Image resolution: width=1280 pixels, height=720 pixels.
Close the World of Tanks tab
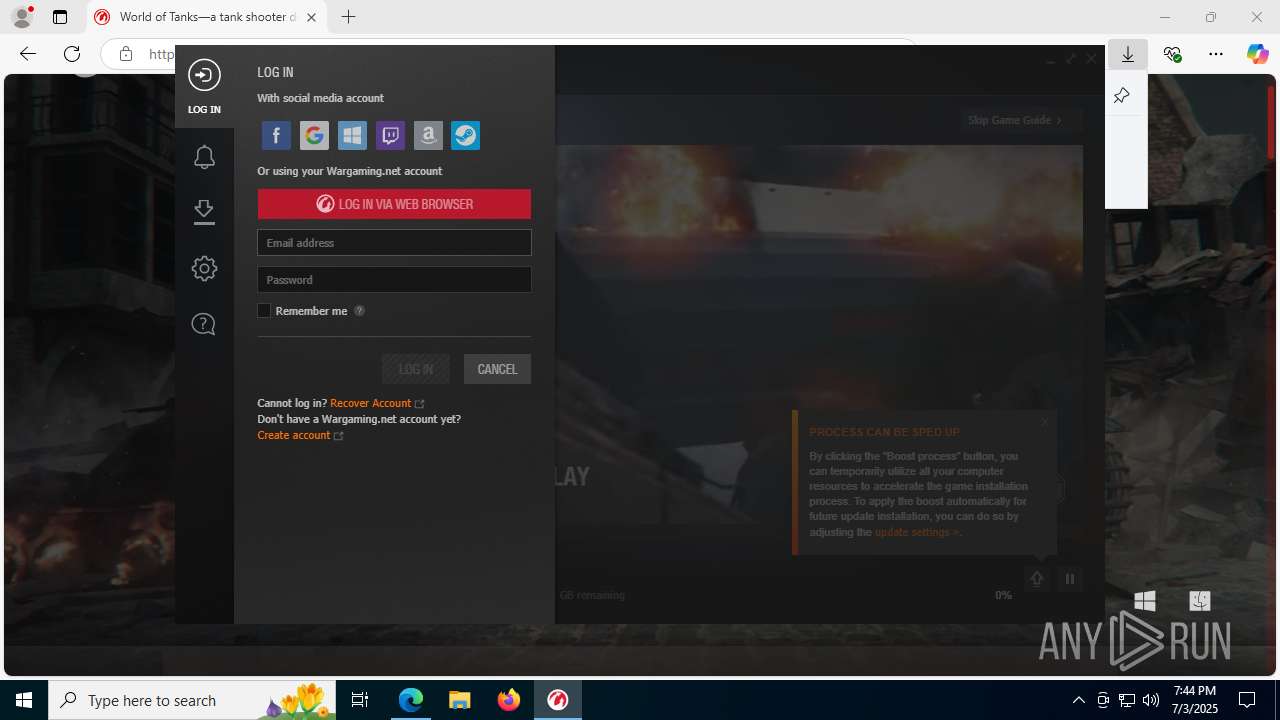pos(311,17)
